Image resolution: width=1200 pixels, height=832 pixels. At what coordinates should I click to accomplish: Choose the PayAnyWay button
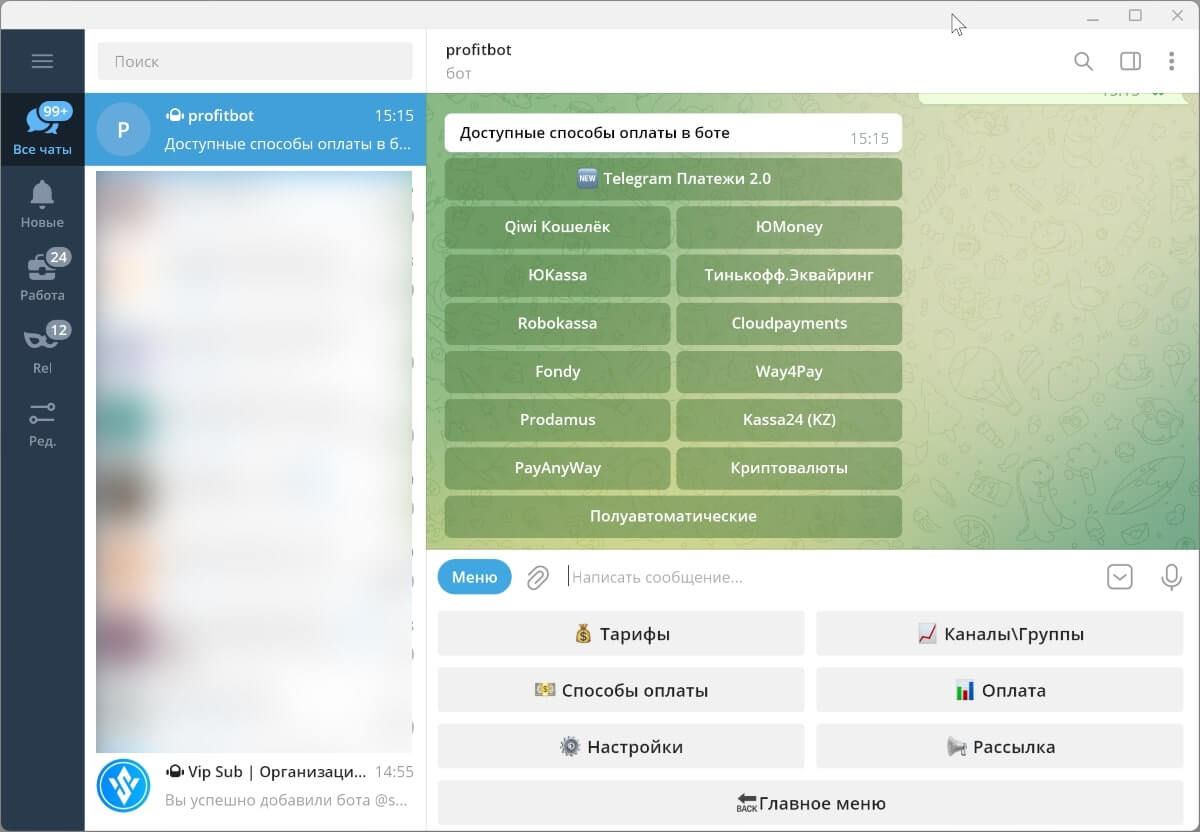(x=557, y=468)
